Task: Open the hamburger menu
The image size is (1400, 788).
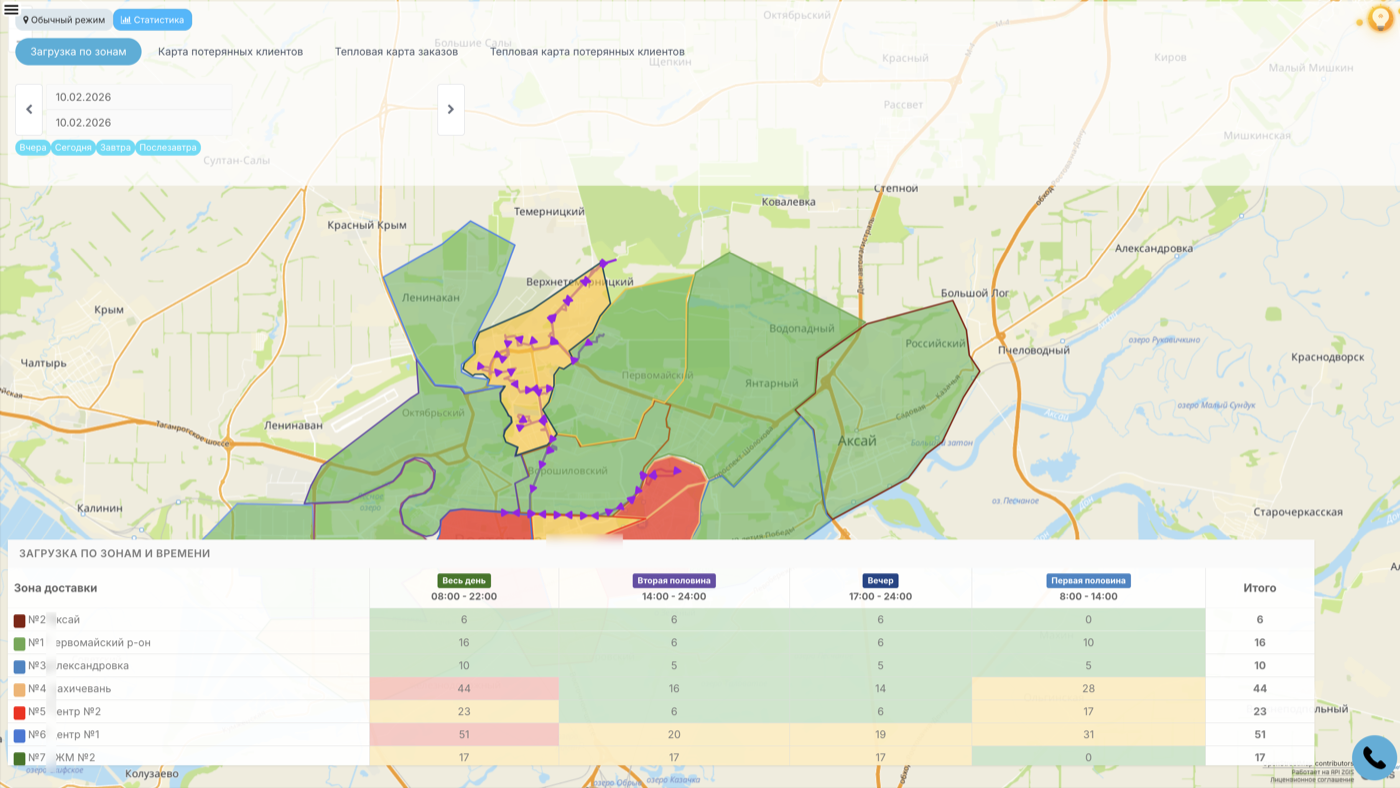Action: (x=12, y=10)
